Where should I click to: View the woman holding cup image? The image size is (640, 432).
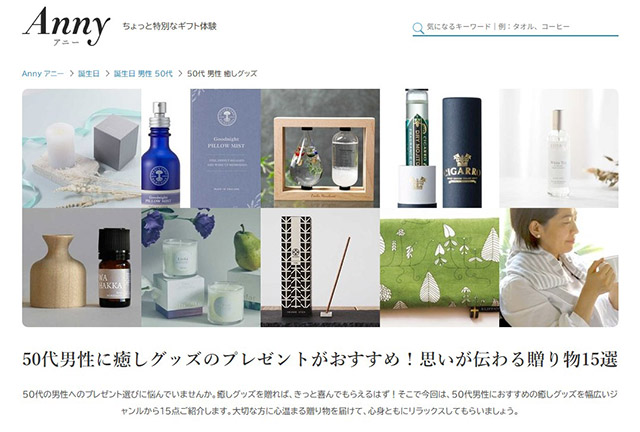click(559, 267)
